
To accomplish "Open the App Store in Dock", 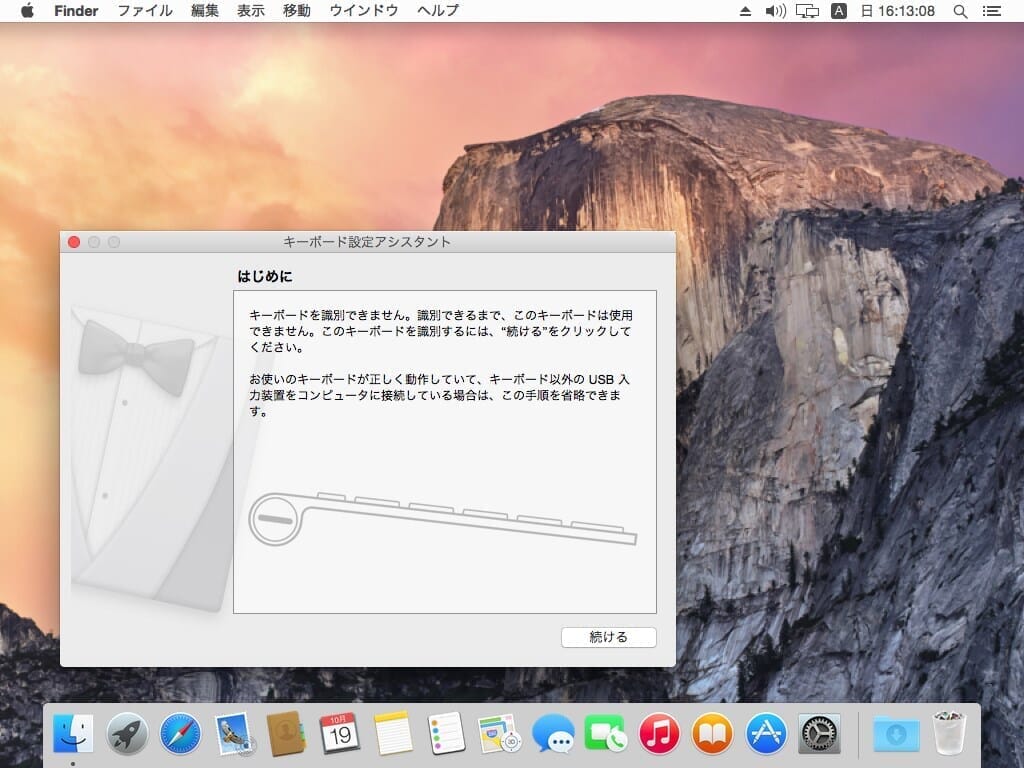I will pos(766,735).
